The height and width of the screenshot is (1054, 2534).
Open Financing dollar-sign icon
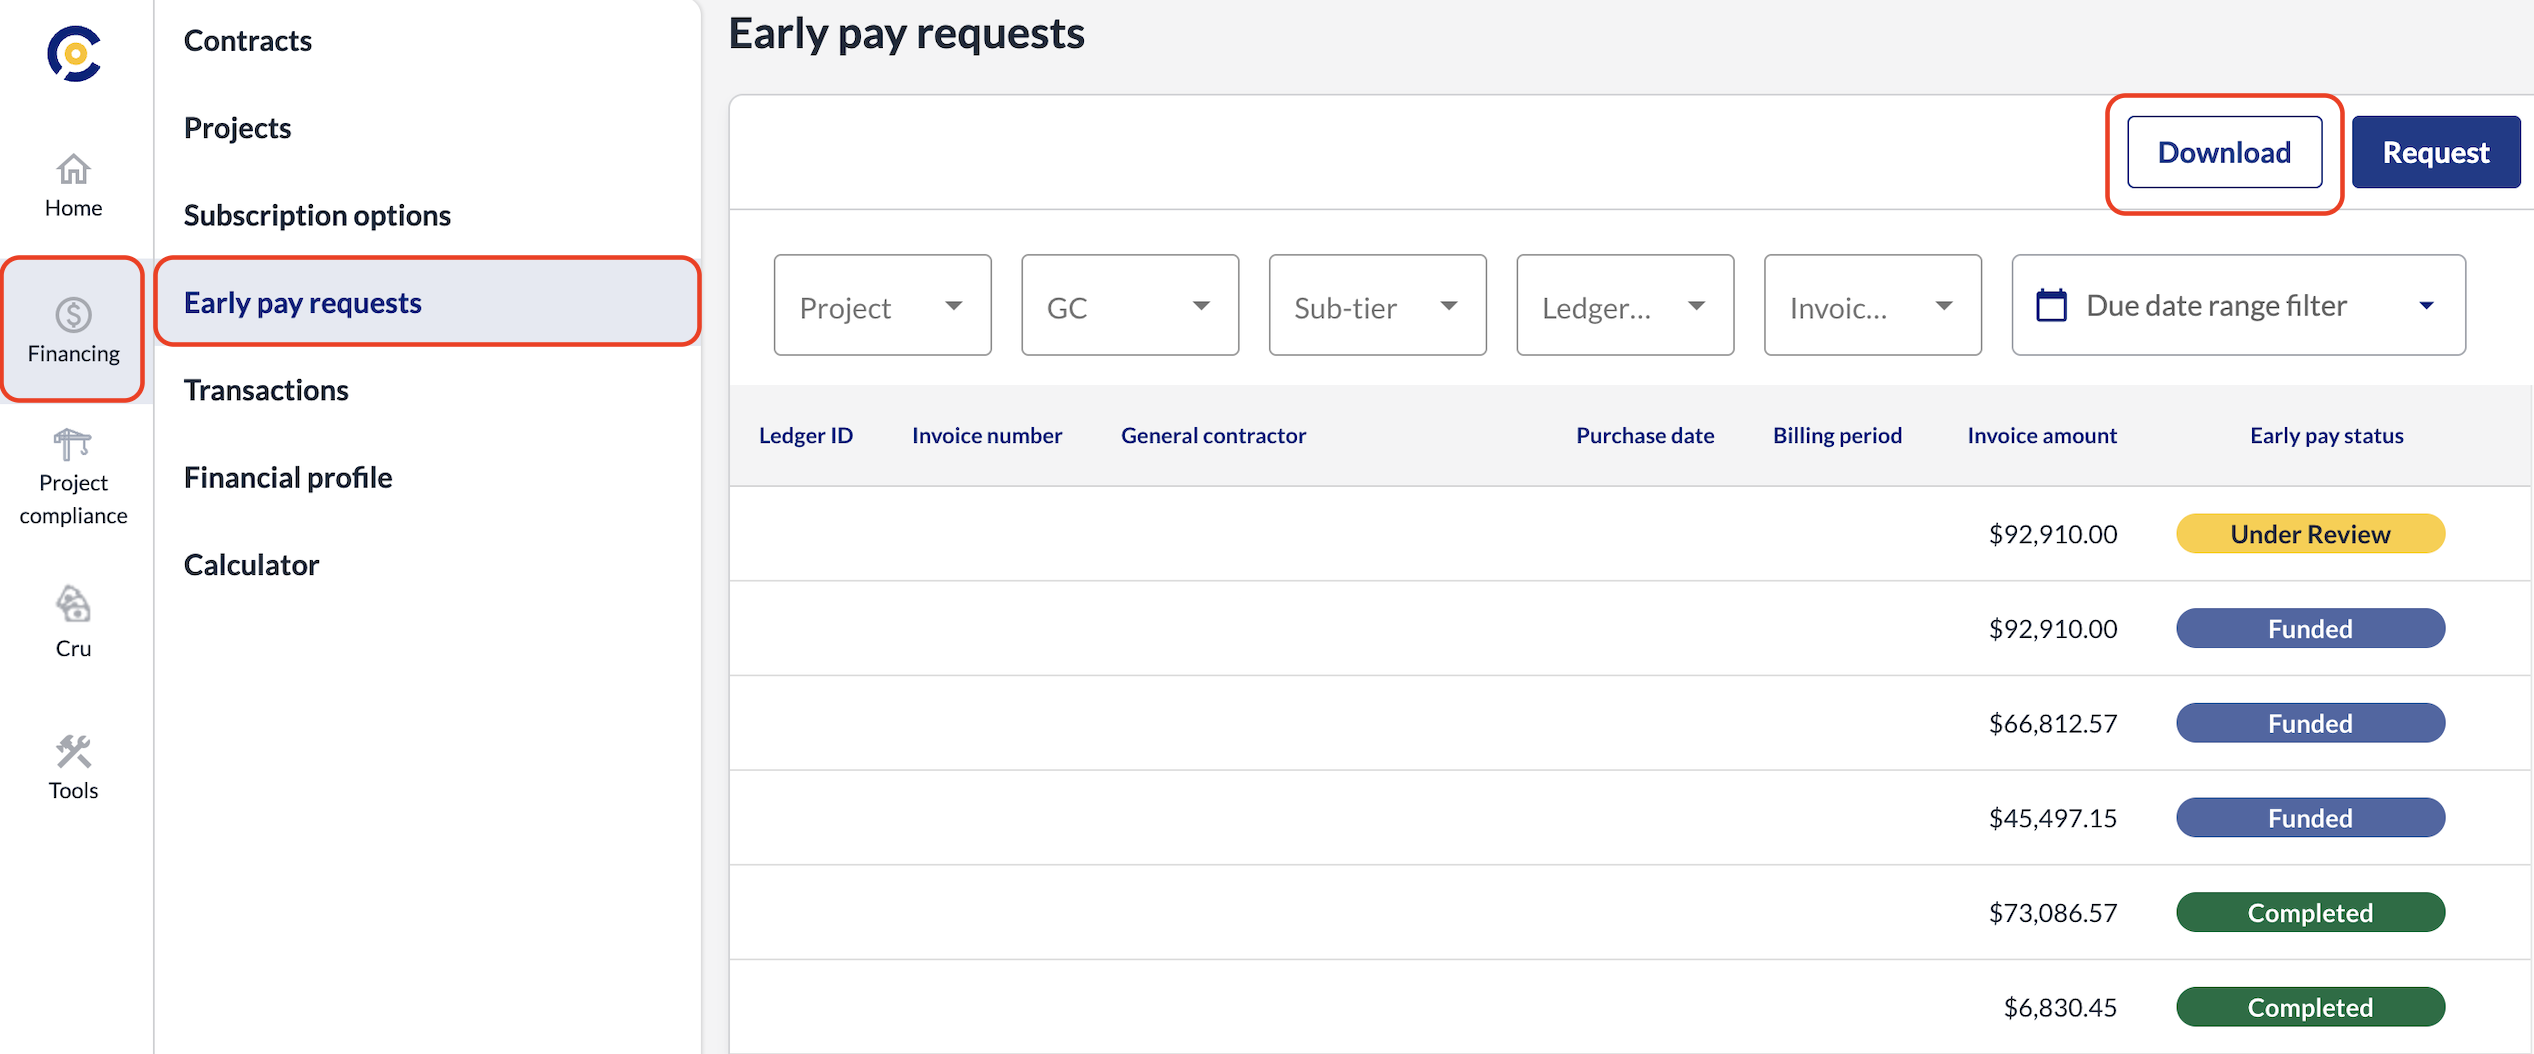pyautogui.click(x=73, y=315)
